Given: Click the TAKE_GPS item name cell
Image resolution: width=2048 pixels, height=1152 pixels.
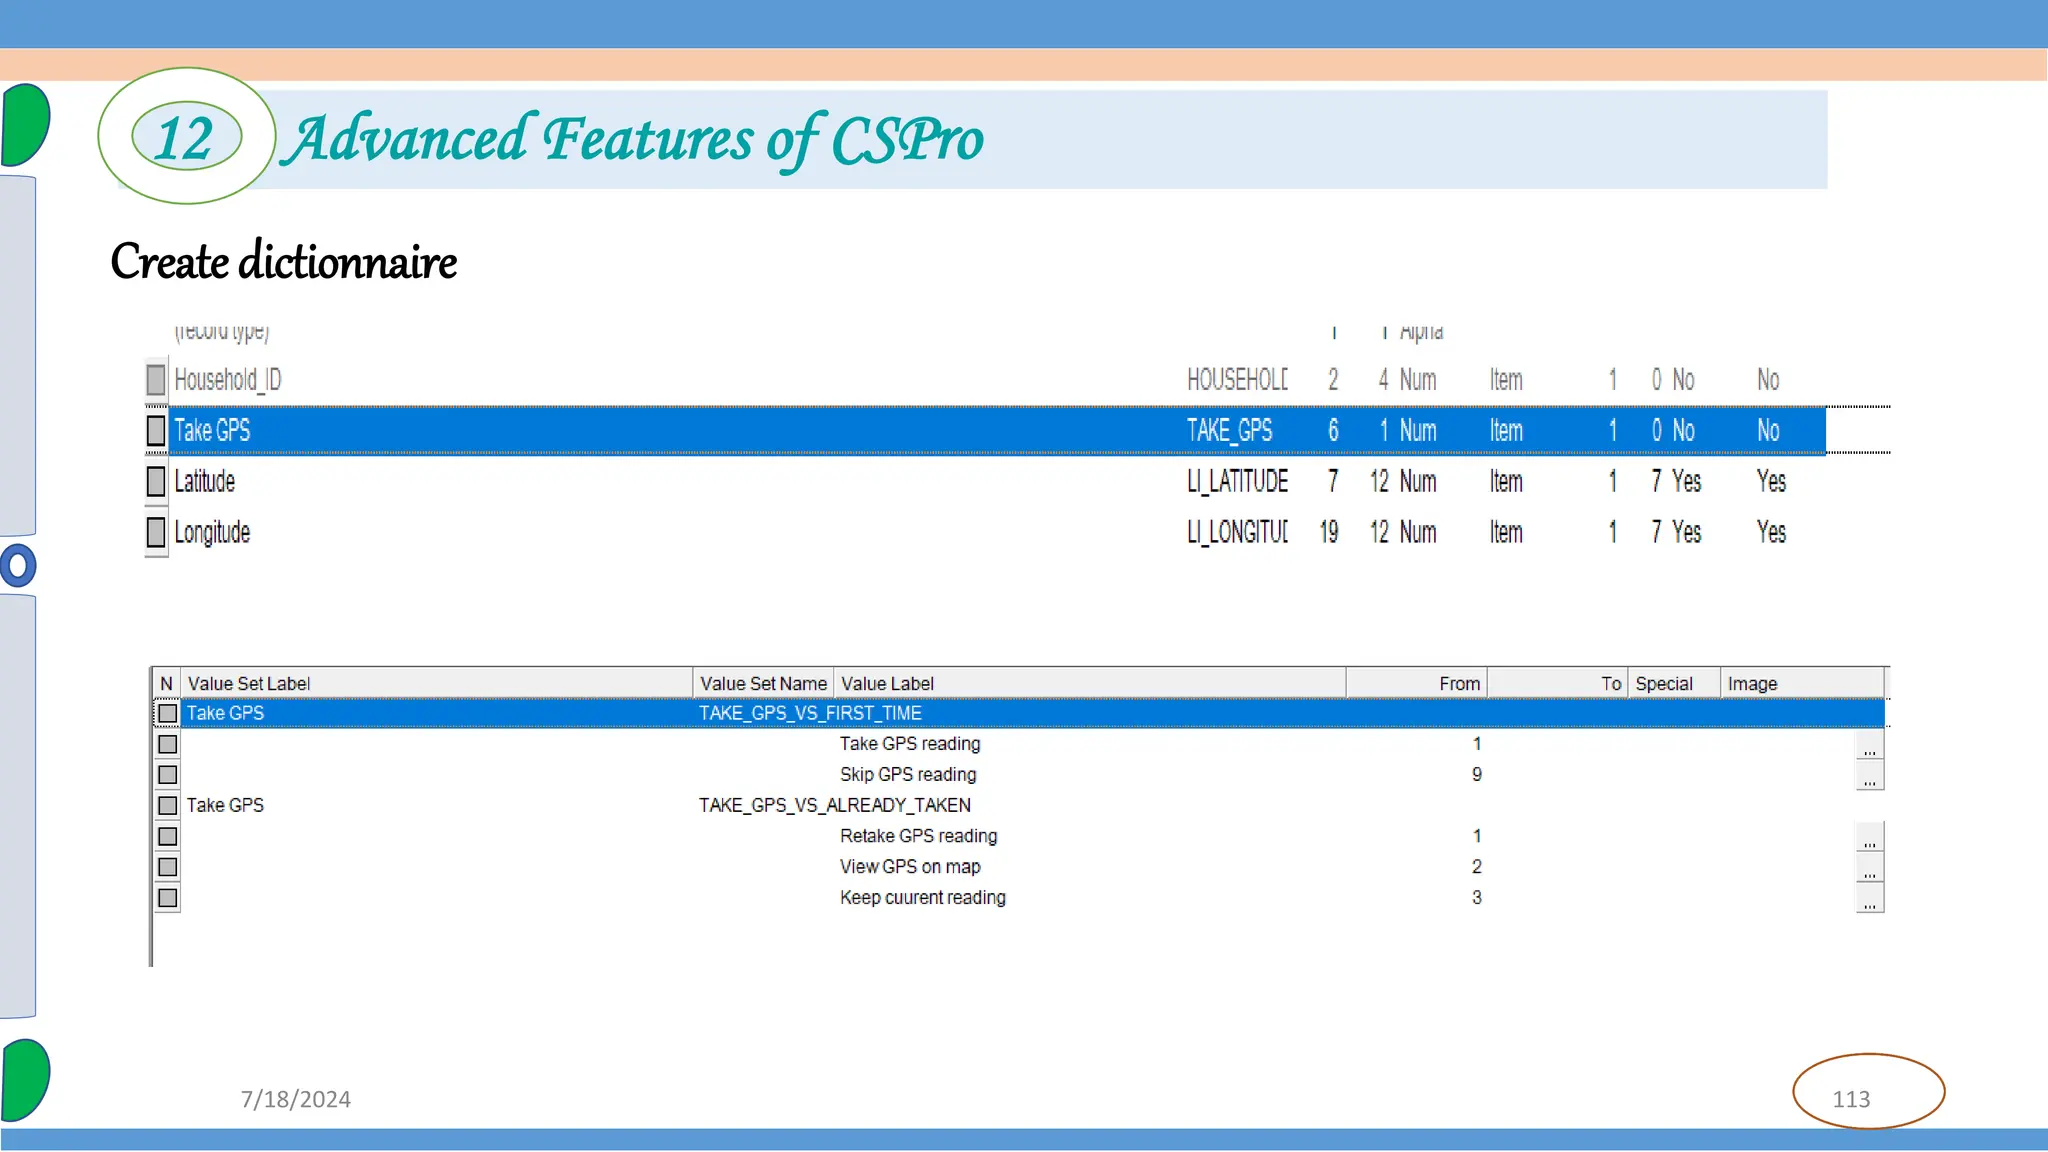Looking at the screenshot, I should tap(1229, 431).
